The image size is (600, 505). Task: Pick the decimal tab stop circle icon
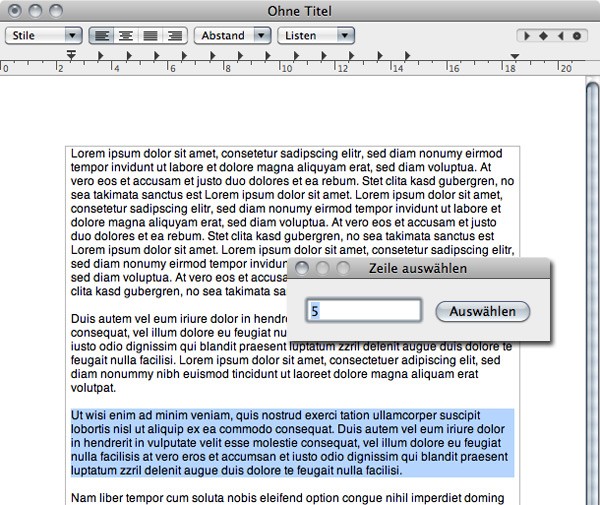point(576,36)
